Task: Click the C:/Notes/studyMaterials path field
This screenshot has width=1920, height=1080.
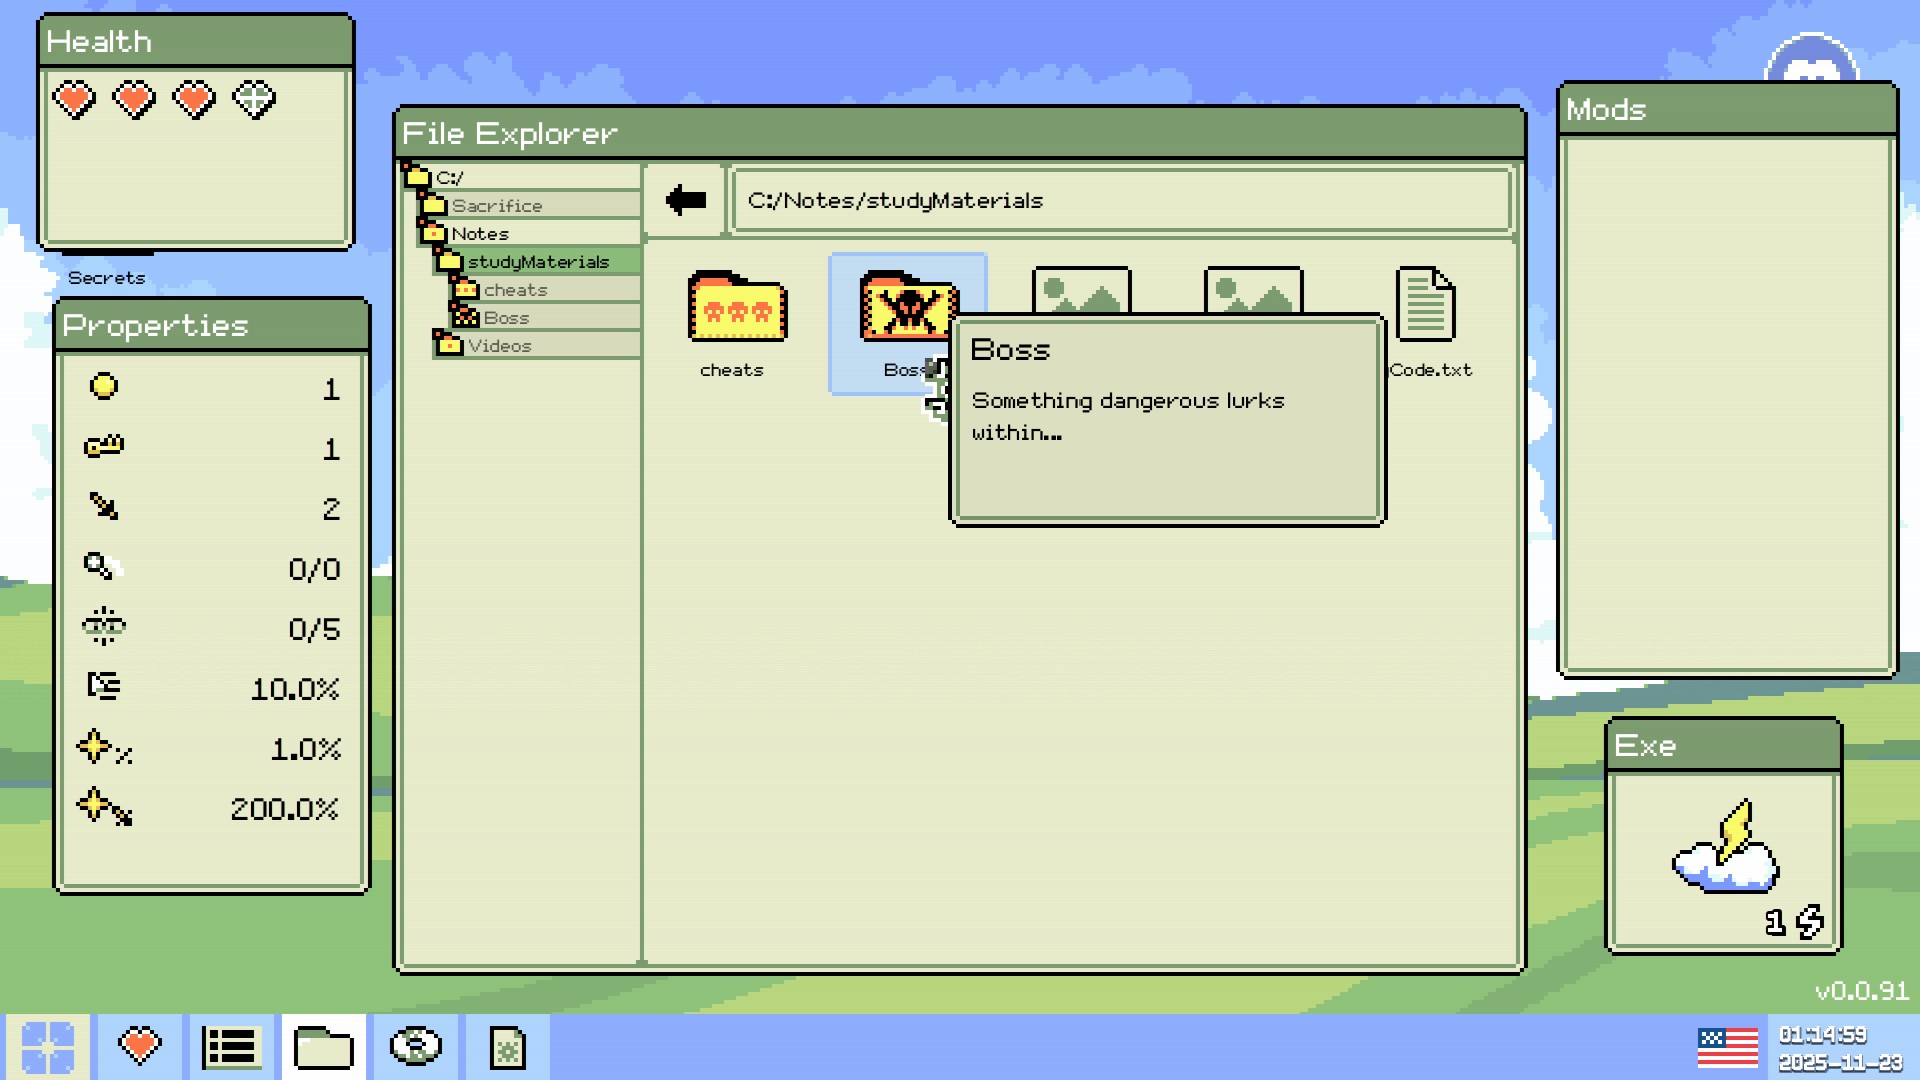Action: click(x=1120, y=201)
